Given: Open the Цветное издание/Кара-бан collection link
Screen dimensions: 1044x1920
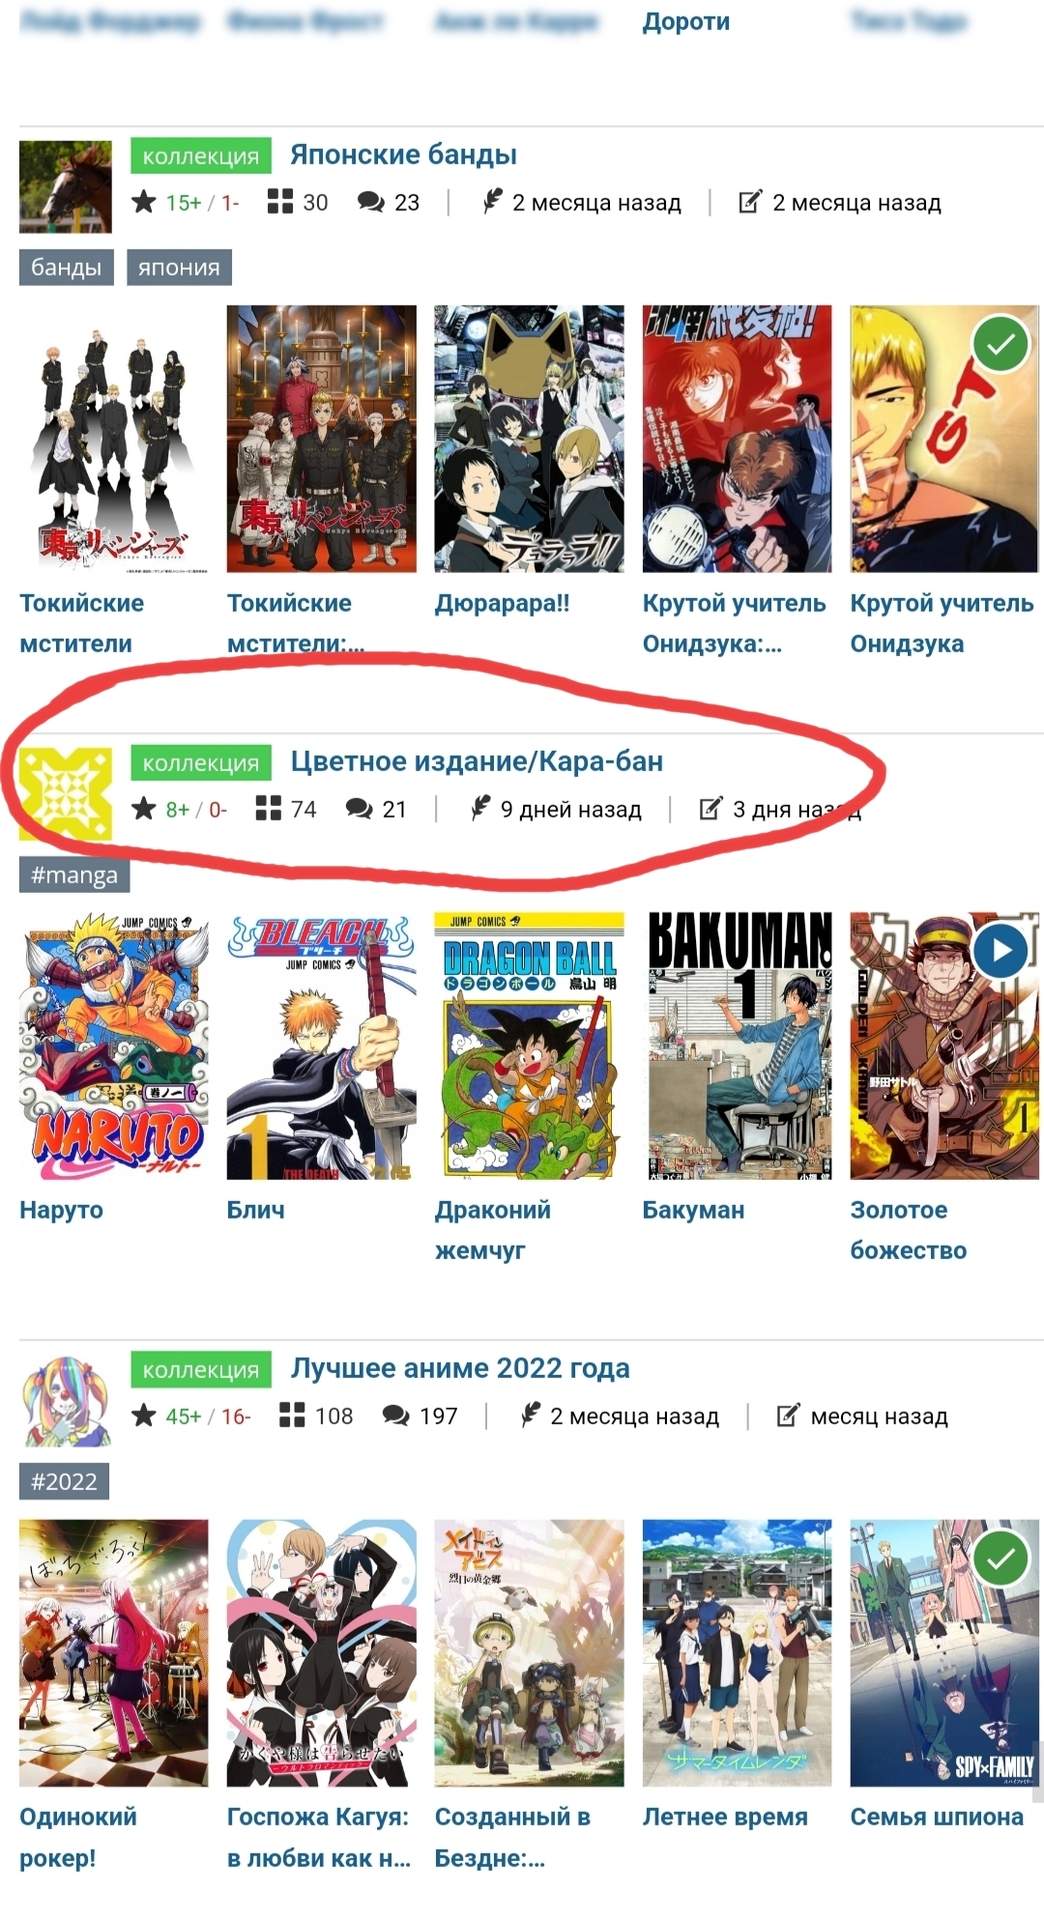Looking at the screenshot, I should (476, 761).
